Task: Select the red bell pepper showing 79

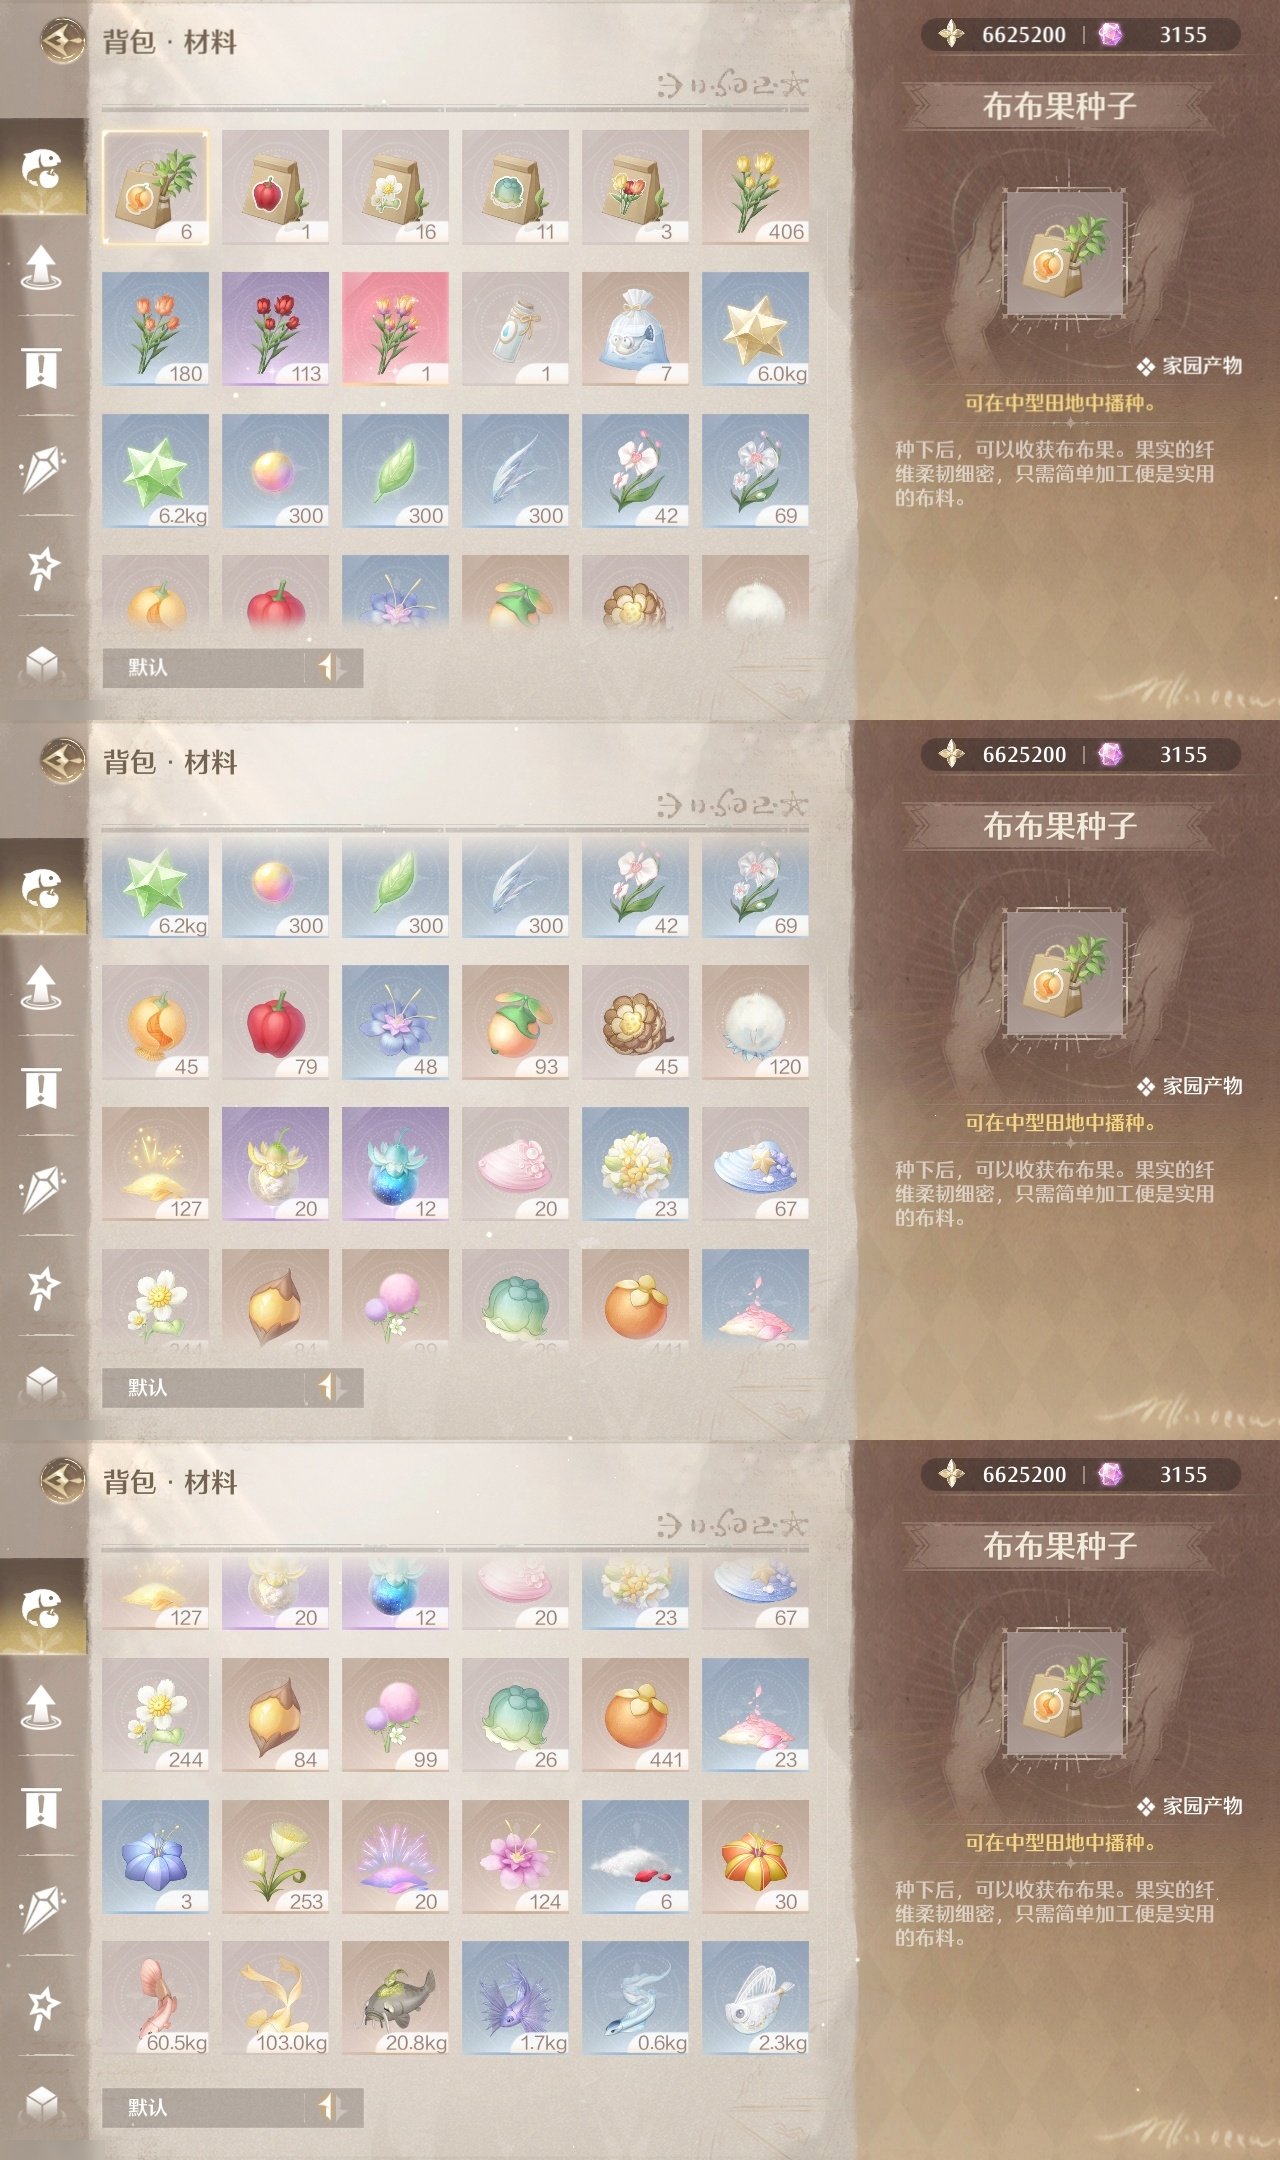Action: point(275,1022)
